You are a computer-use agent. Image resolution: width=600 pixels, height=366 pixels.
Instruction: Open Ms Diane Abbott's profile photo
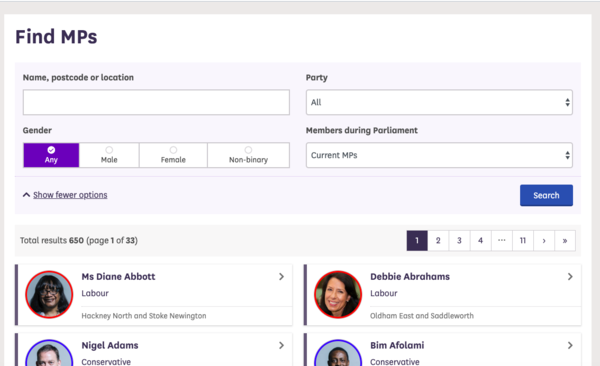[x=49, y=294]
